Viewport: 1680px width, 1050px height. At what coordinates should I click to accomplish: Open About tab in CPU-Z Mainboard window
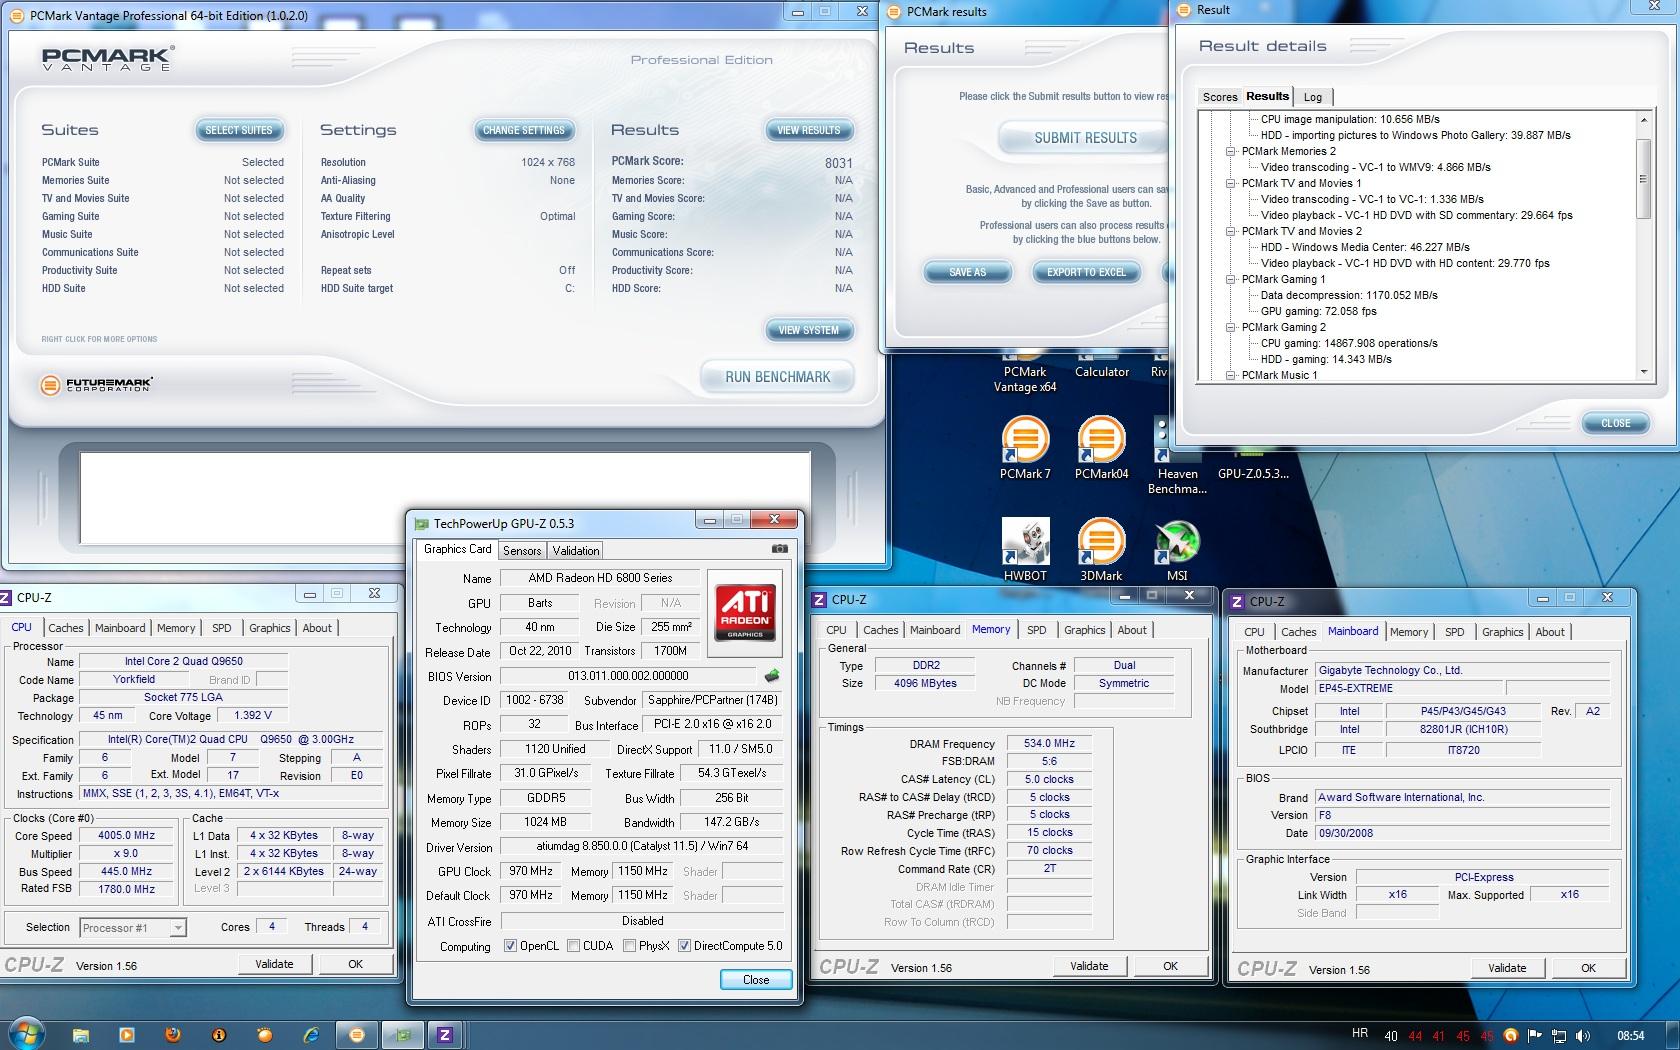[1550, 632]
